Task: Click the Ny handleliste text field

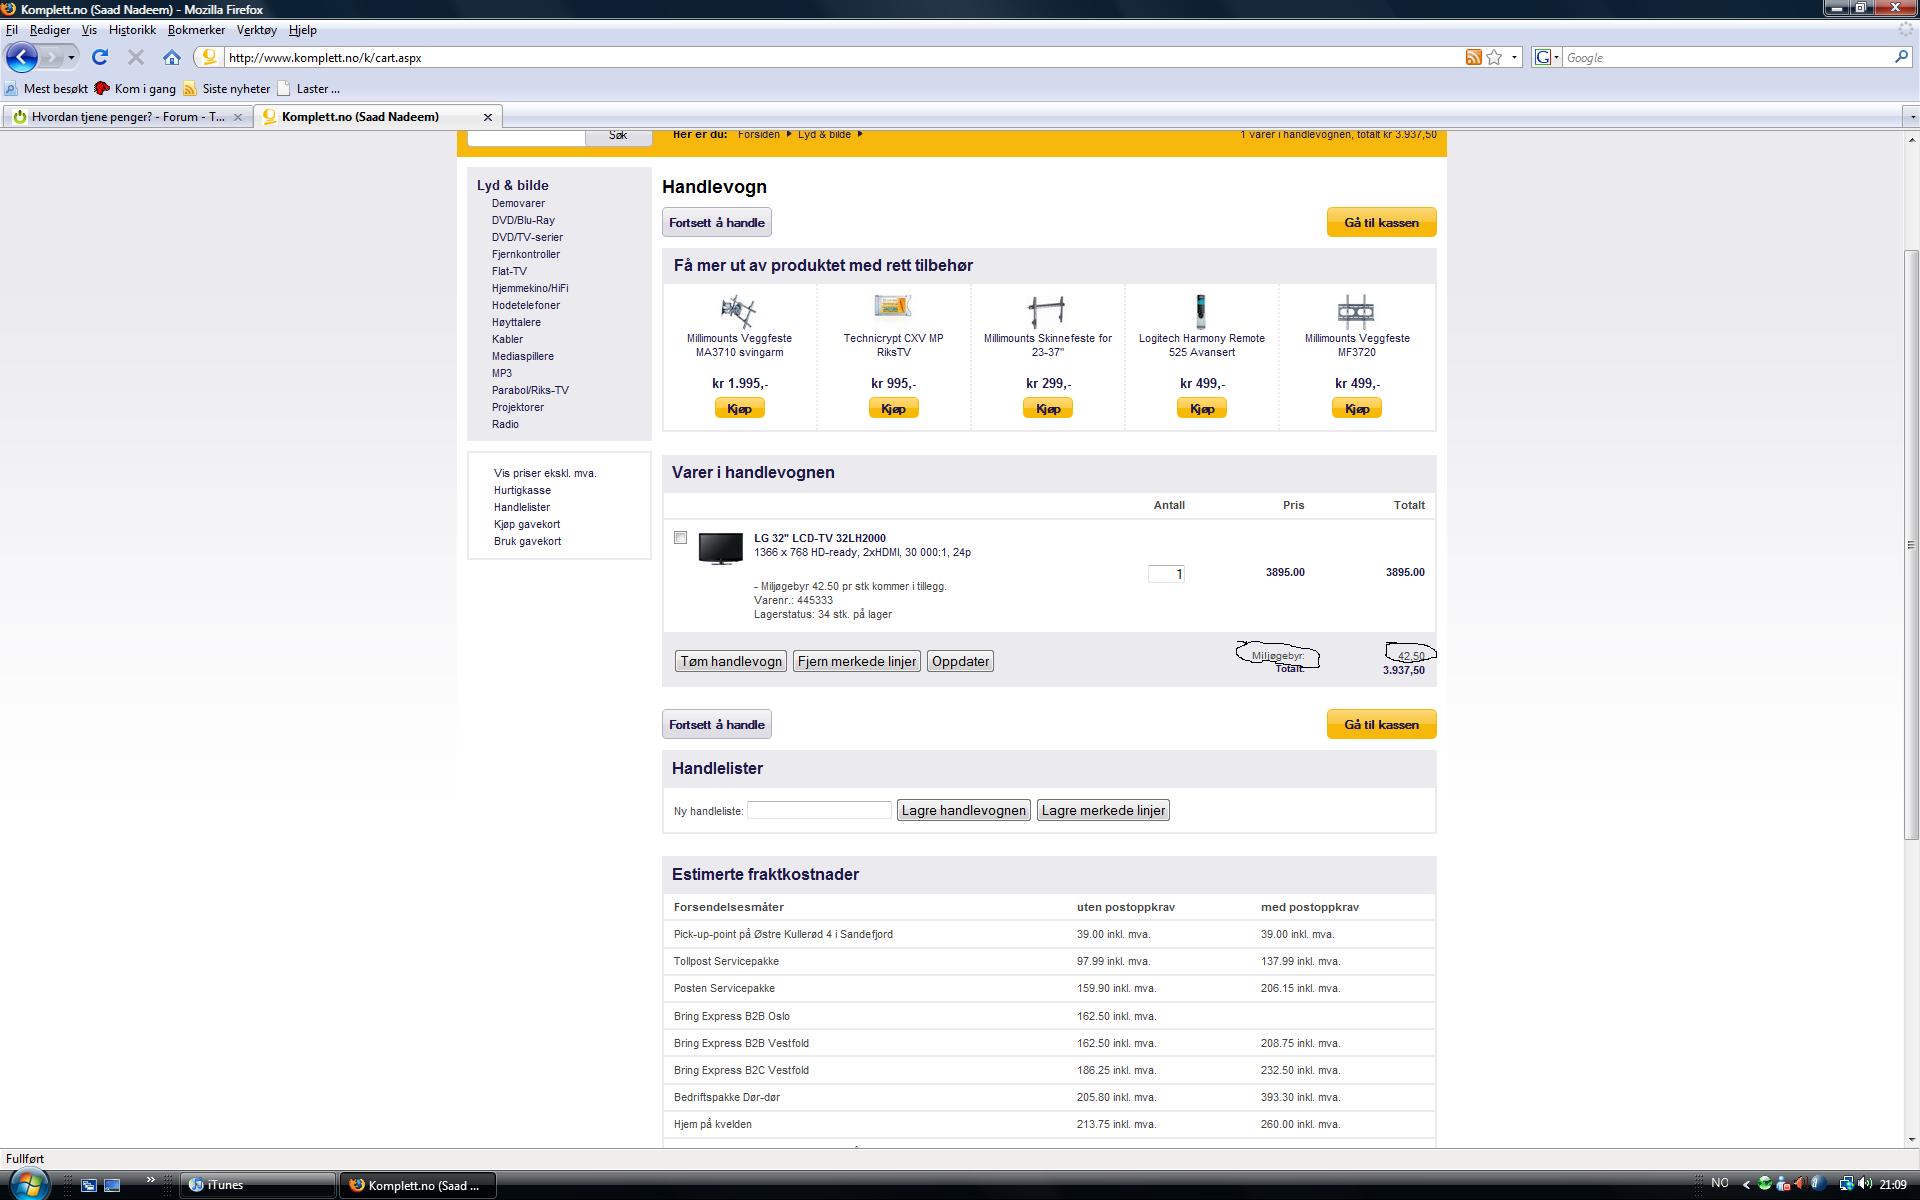Action: (819, 810)
